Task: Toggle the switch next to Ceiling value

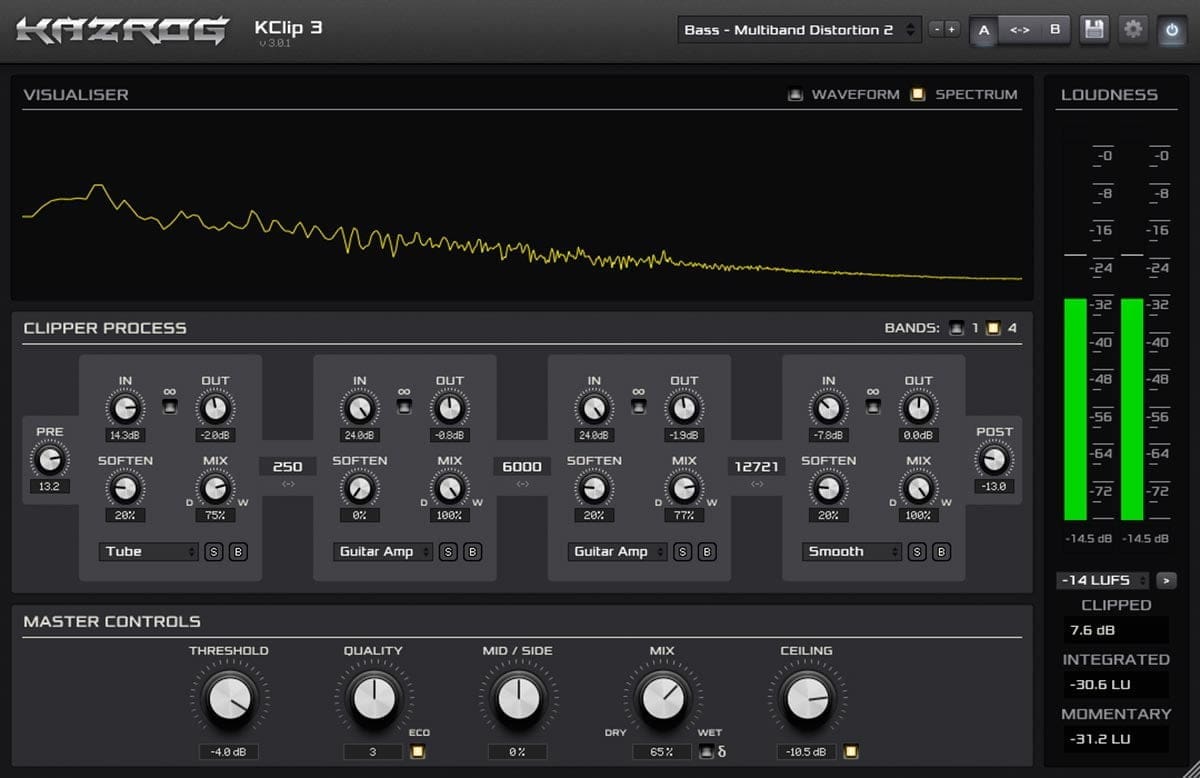Action: (851, 752)
